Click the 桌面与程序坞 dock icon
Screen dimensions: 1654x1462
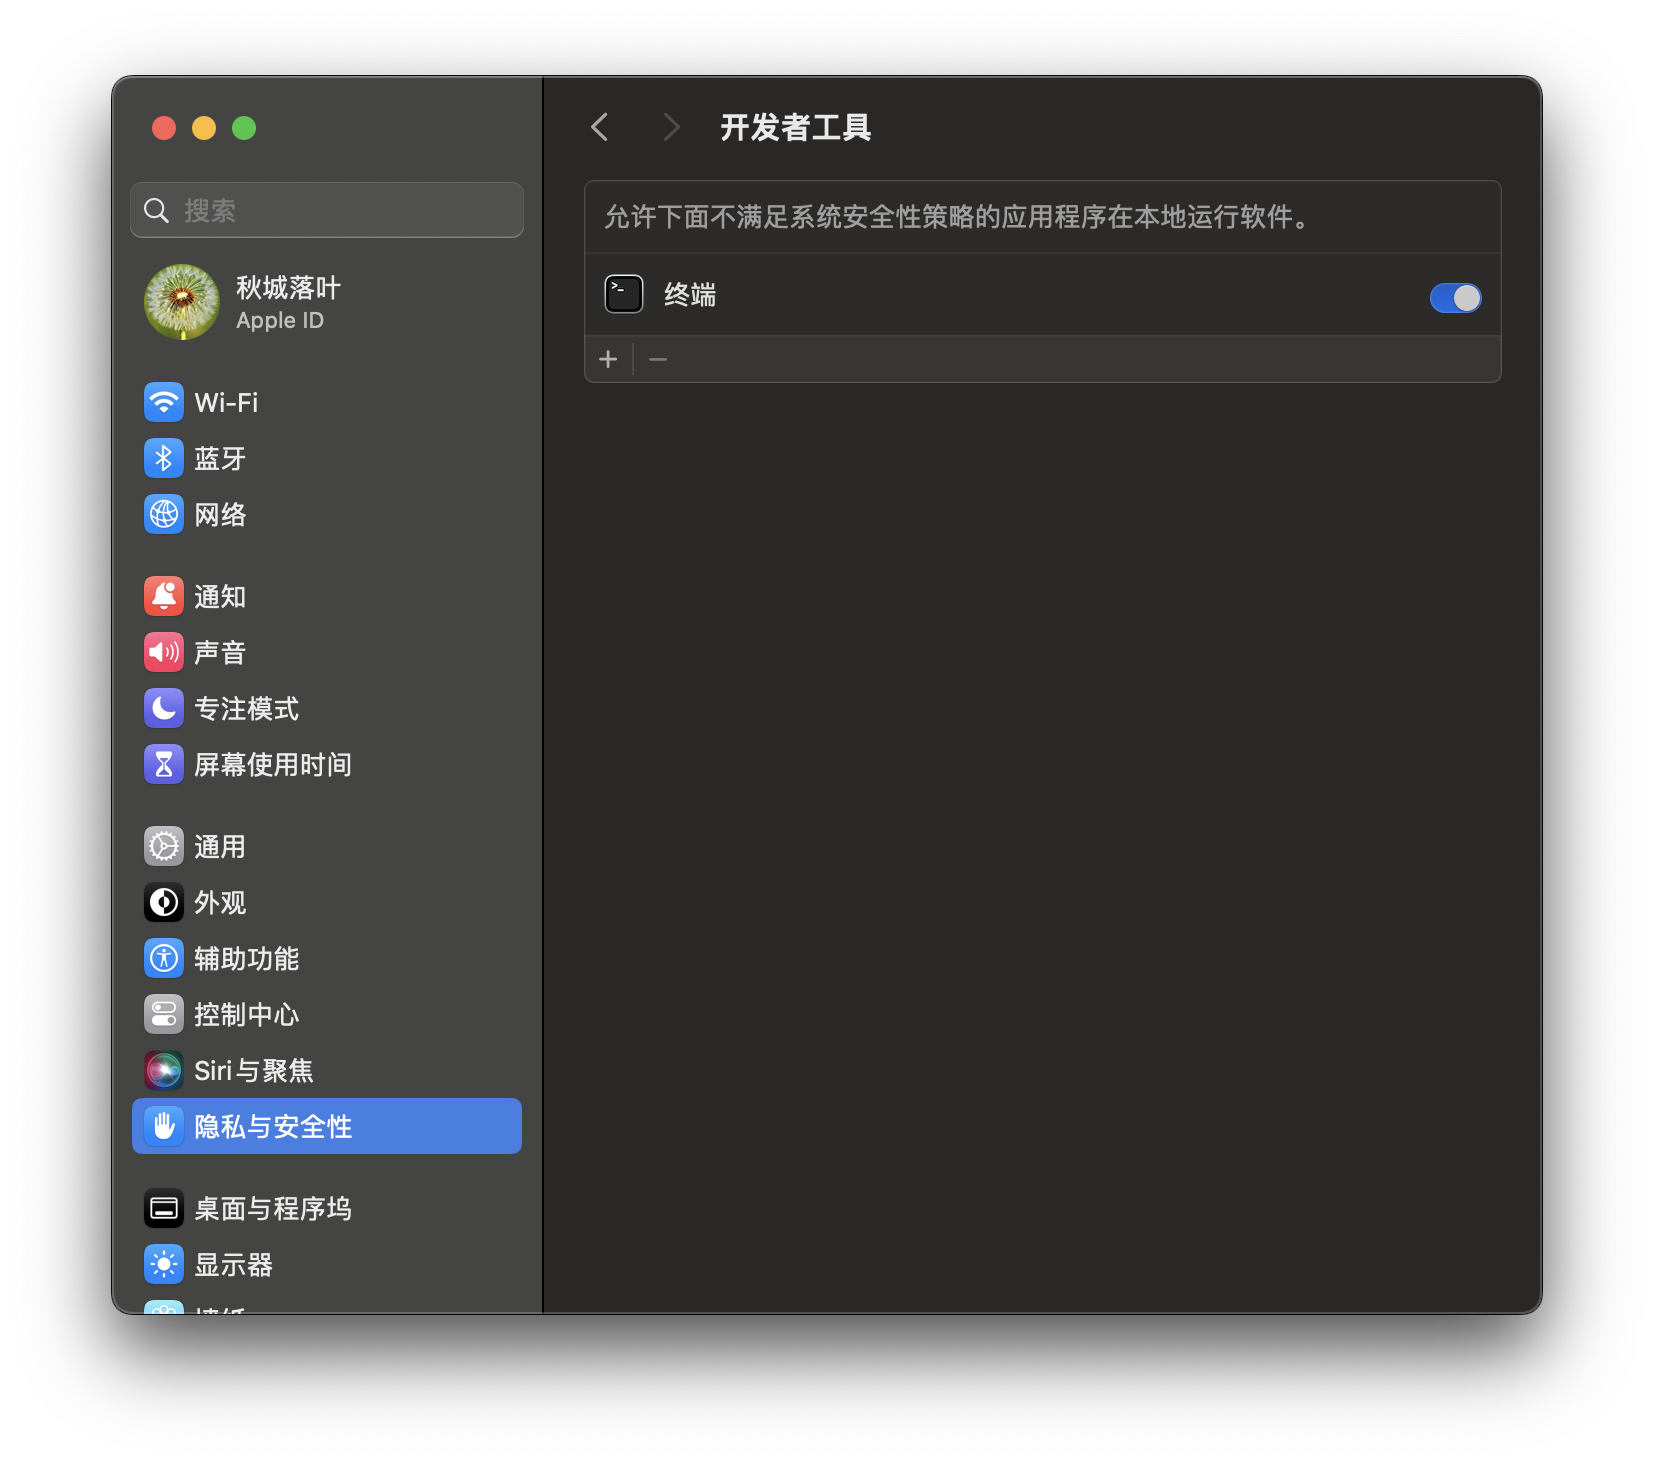coord(164,1208)
